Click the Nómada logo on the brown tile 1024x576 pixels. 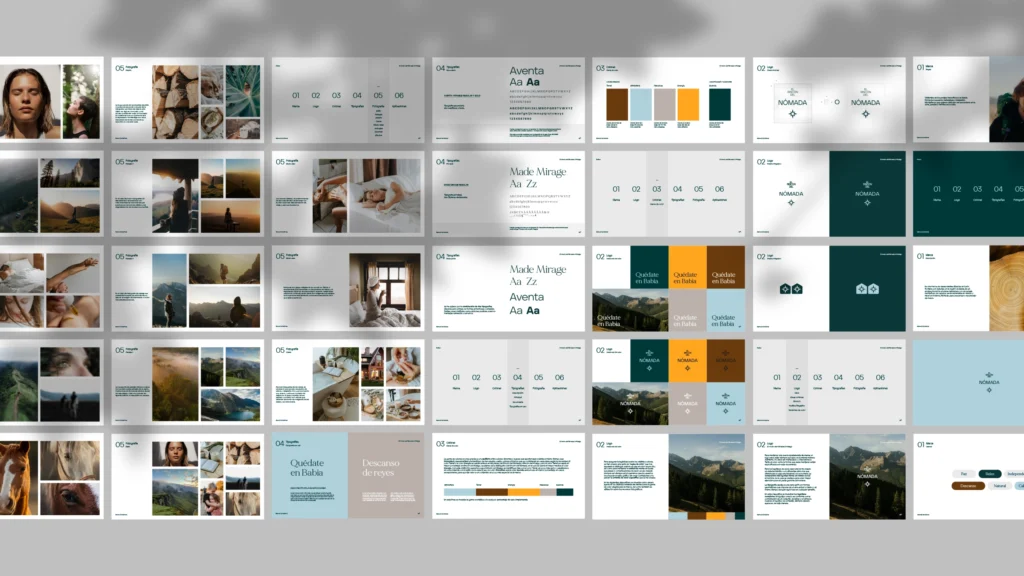(725, 358)
